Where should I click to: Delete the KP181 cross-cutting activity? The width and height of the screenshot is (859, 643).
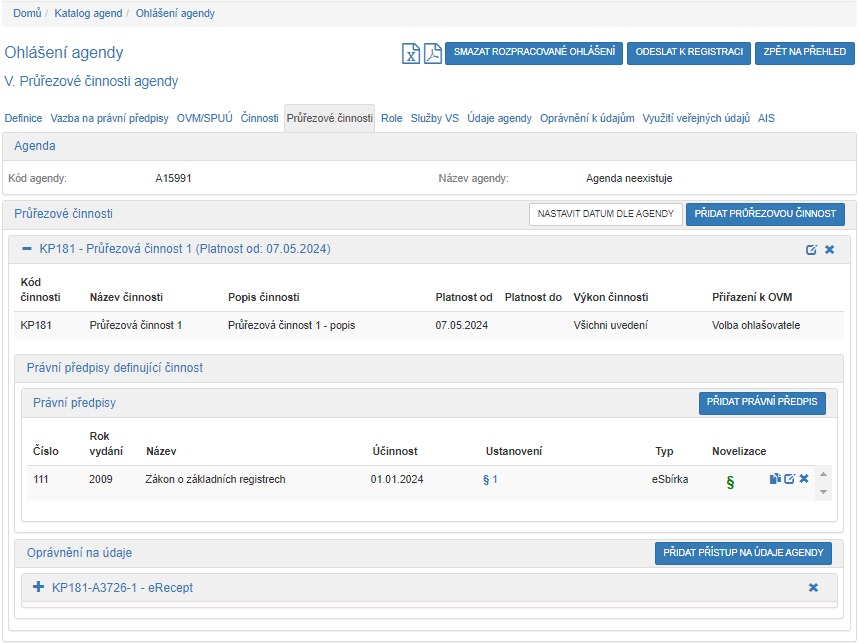829,249
